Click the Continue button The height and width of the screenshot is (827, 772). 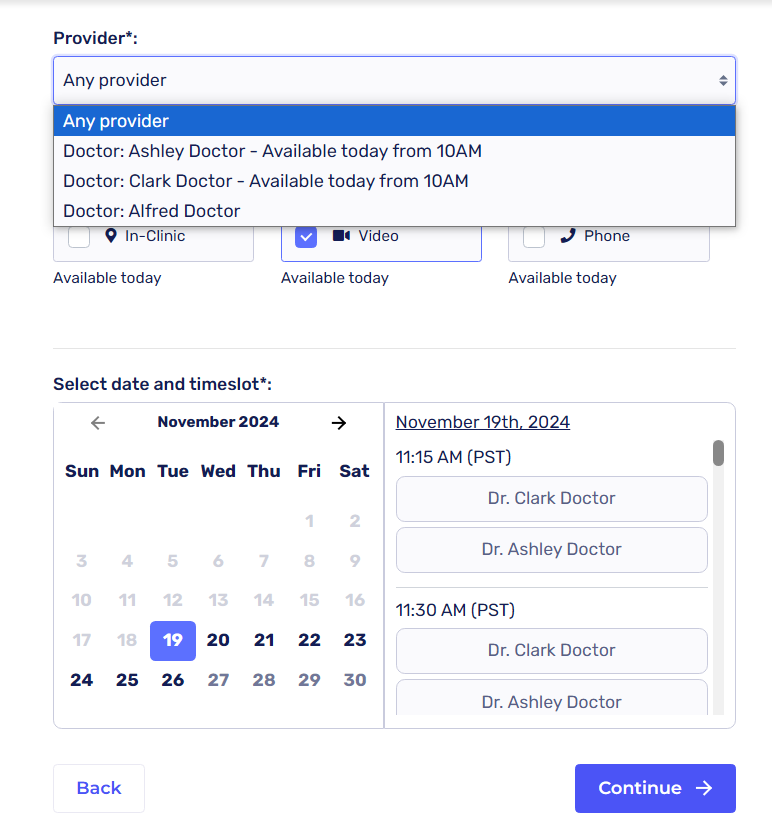pyautogui.click(x=655, y=788)
